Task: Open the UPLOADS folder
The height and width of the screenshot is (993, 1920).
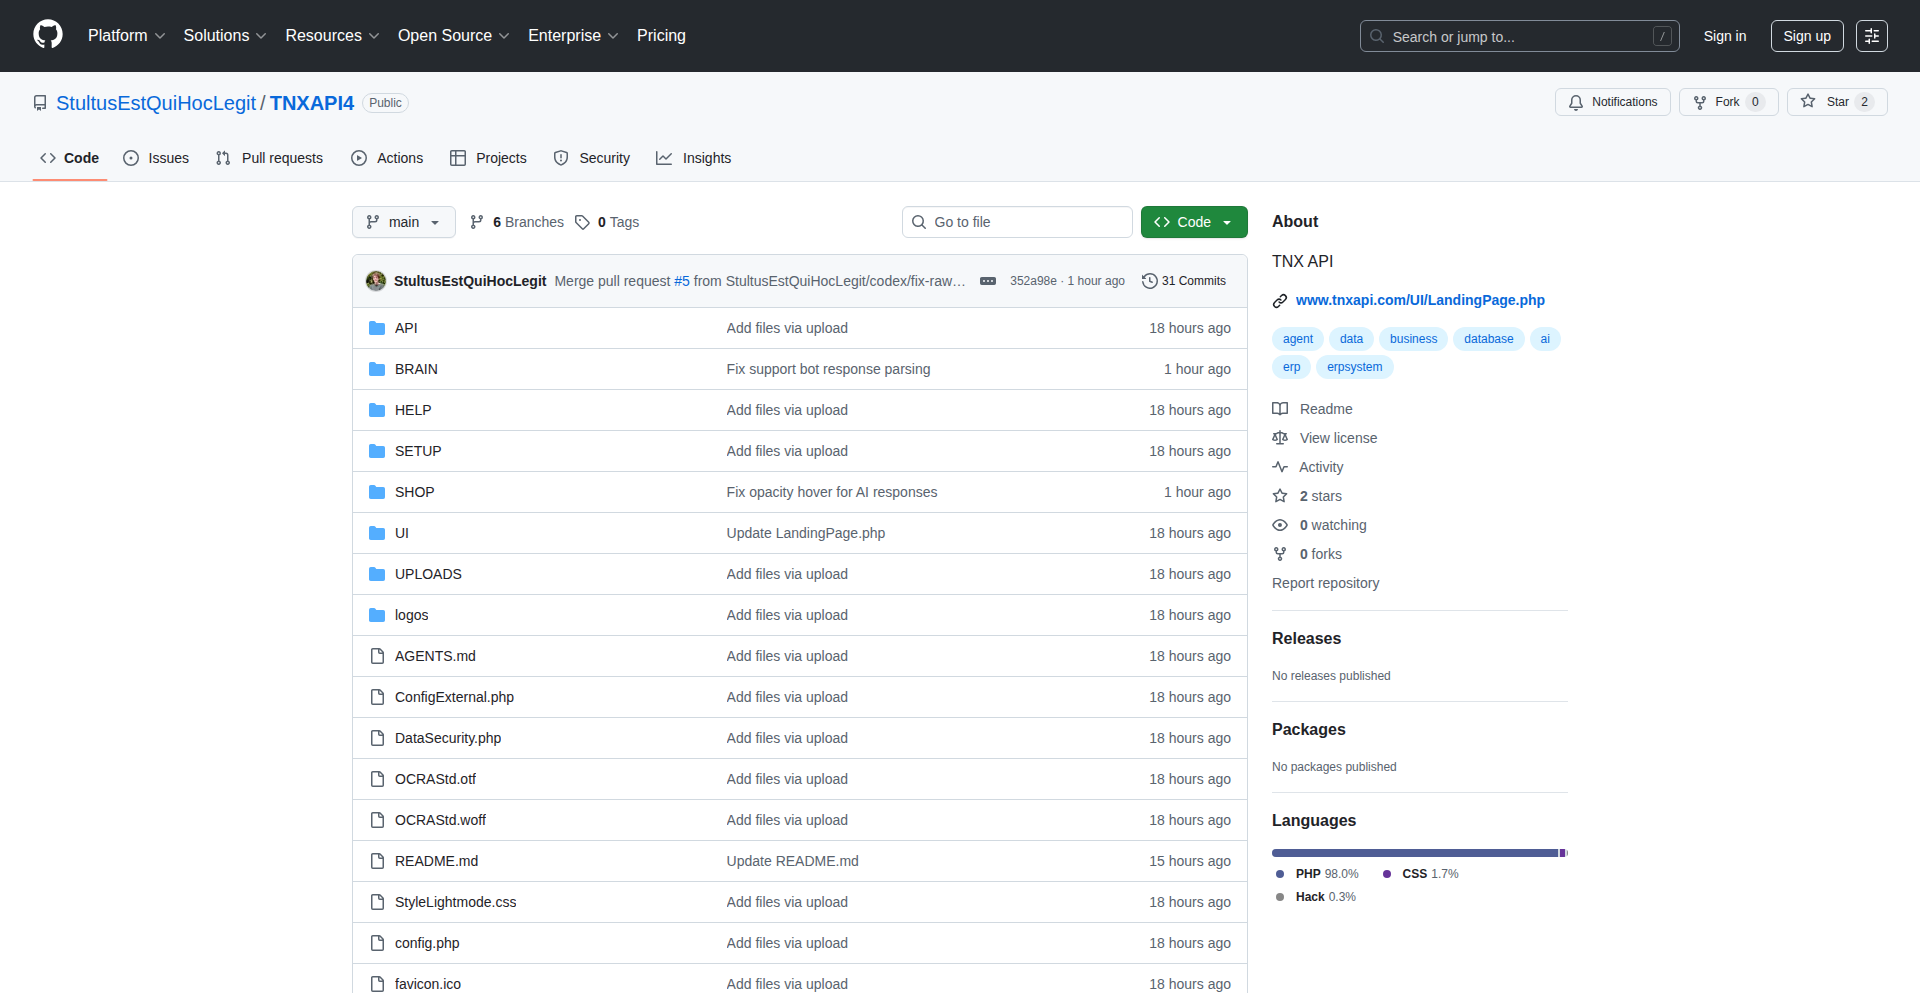Action: tap(428, 574)
